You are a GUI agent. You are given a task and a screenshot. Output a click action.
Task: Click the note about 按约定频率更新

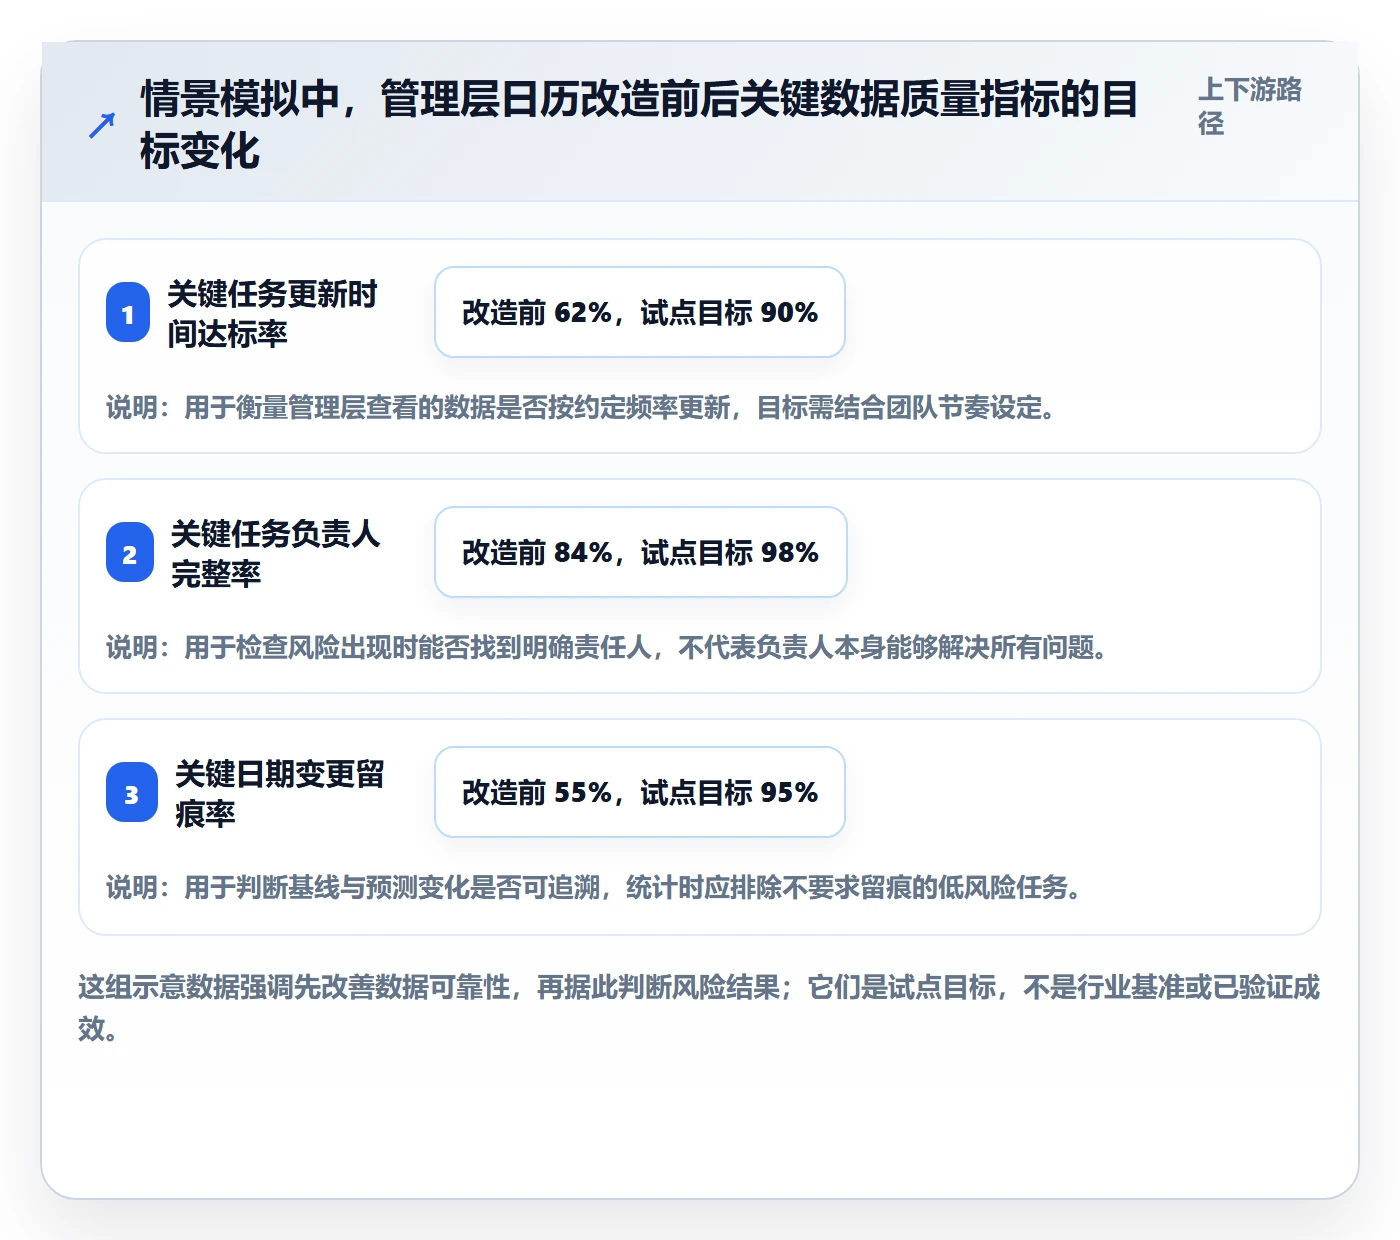pos(581,408)
